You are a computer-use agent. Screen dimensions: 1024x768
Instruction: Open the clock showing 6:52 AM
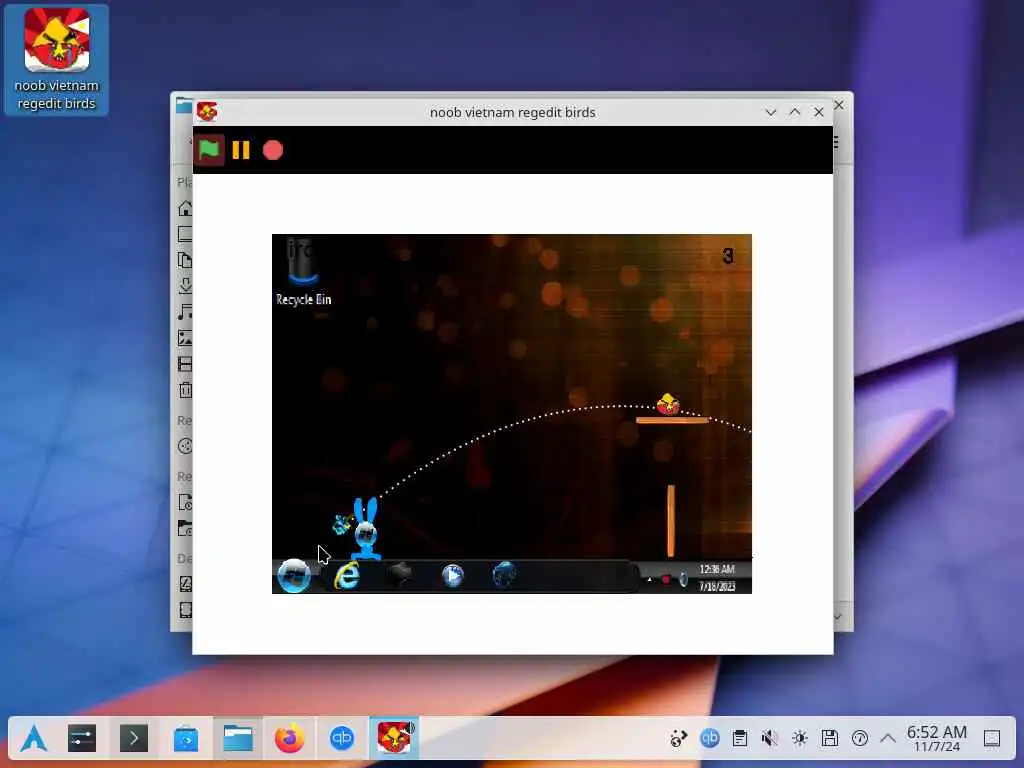pos(936,739)
